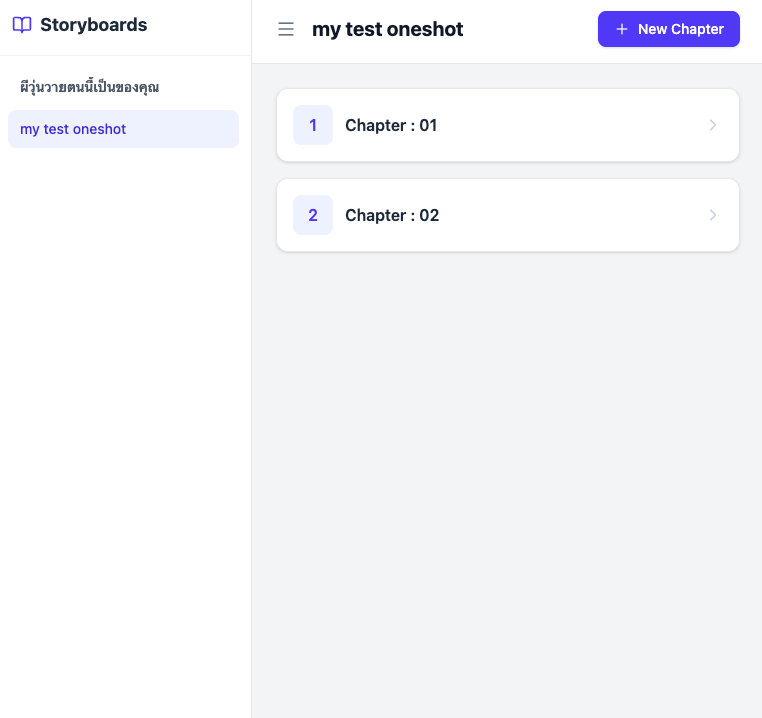Click the vertical divider beside the sidebar
This screenshot has width=762, height=718.
click(251, 400)
